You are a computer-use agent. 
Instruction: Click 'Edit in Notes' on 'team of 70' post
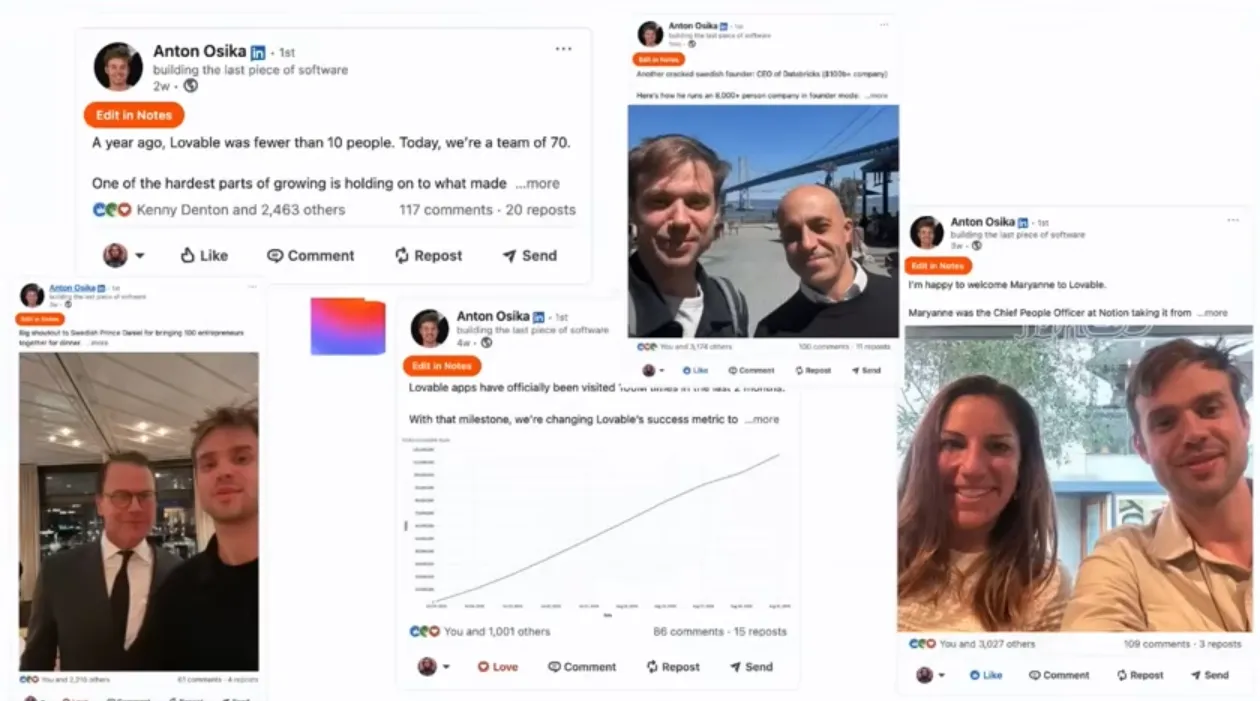(134, 115)
